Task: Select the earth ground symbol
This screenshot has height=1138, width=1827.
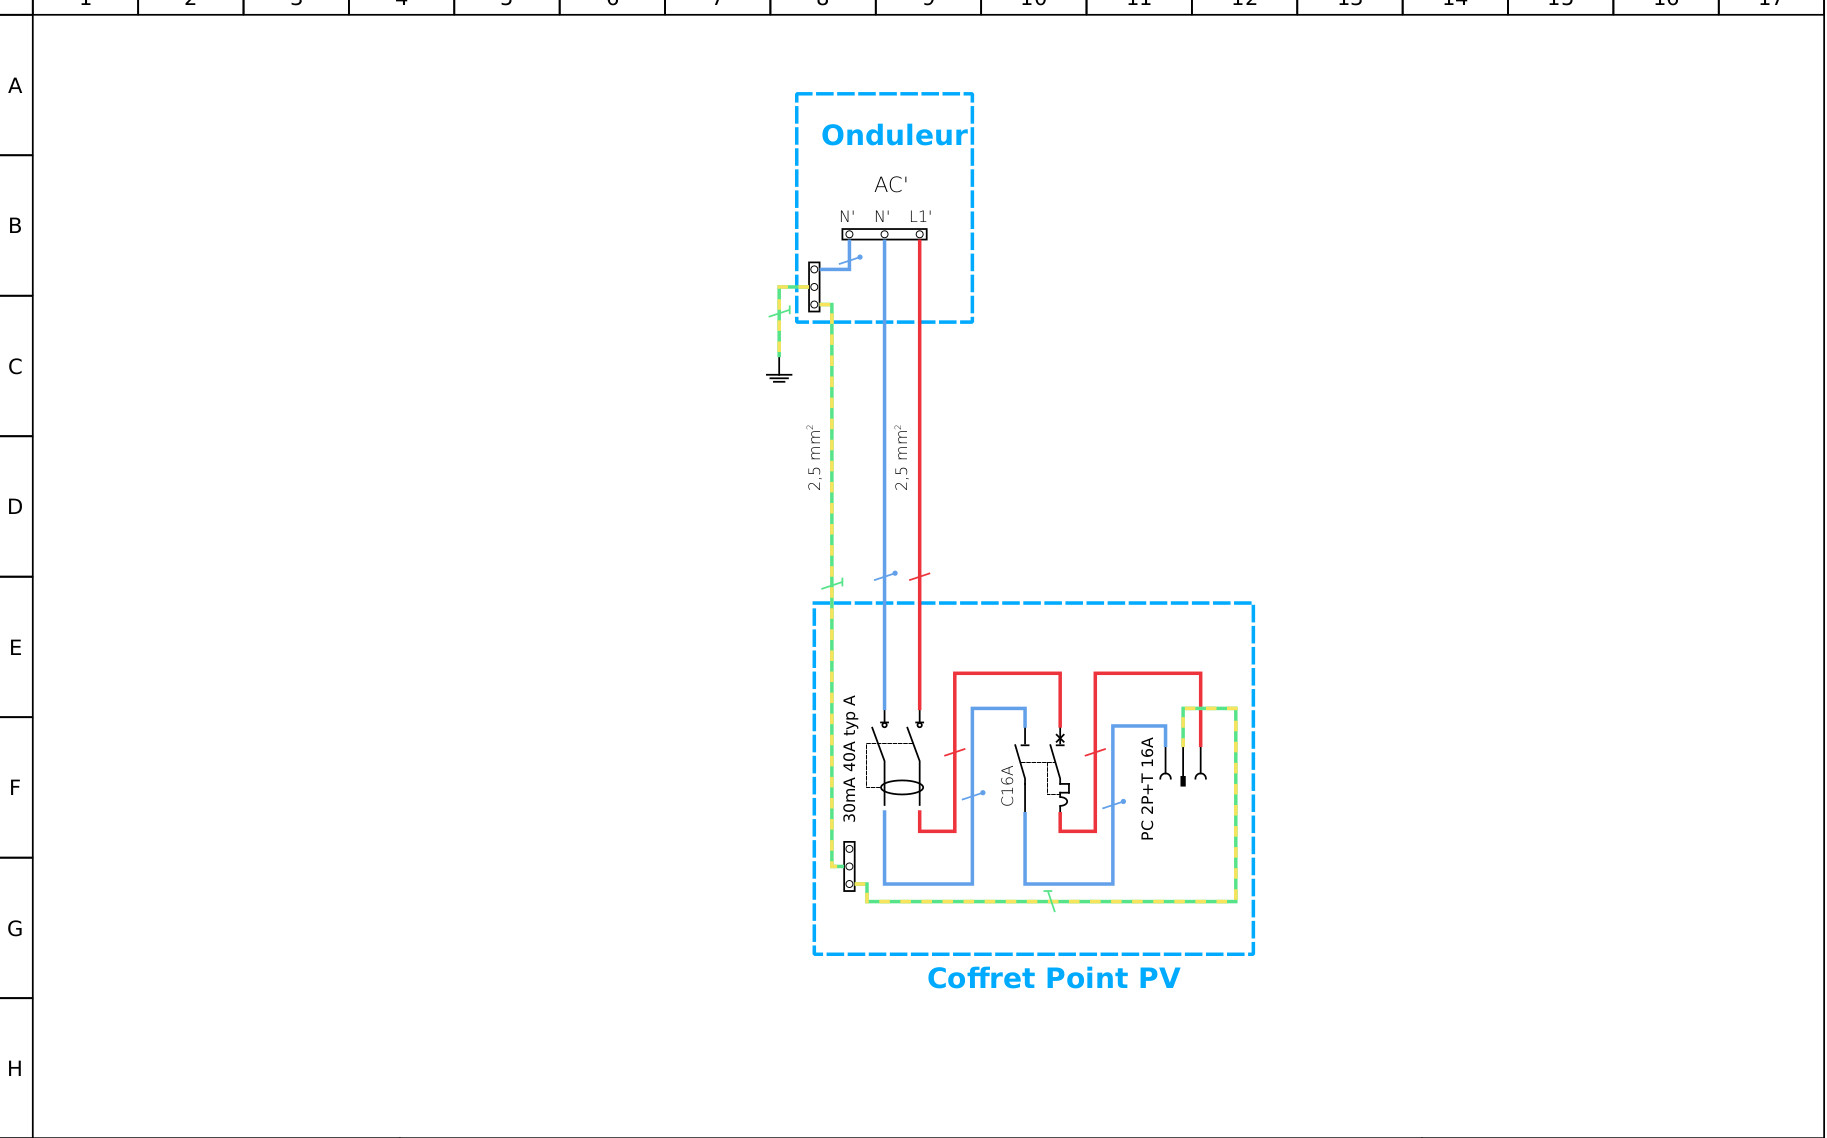Action: click(x=779, y=375)
